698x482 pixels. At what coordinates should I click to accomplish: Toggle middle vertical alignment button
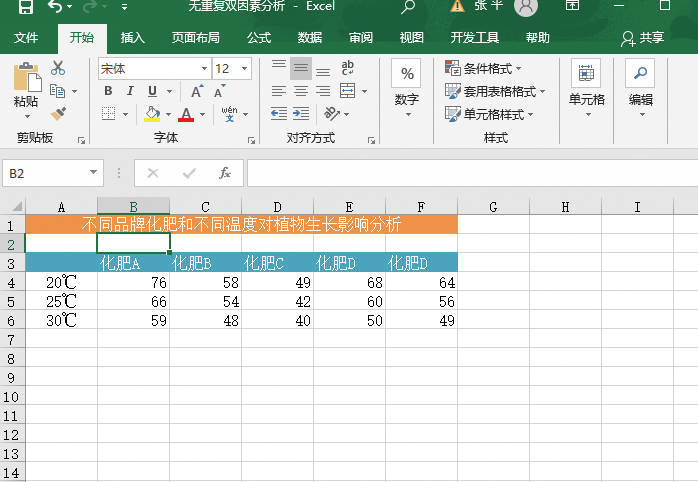(300, 68)
